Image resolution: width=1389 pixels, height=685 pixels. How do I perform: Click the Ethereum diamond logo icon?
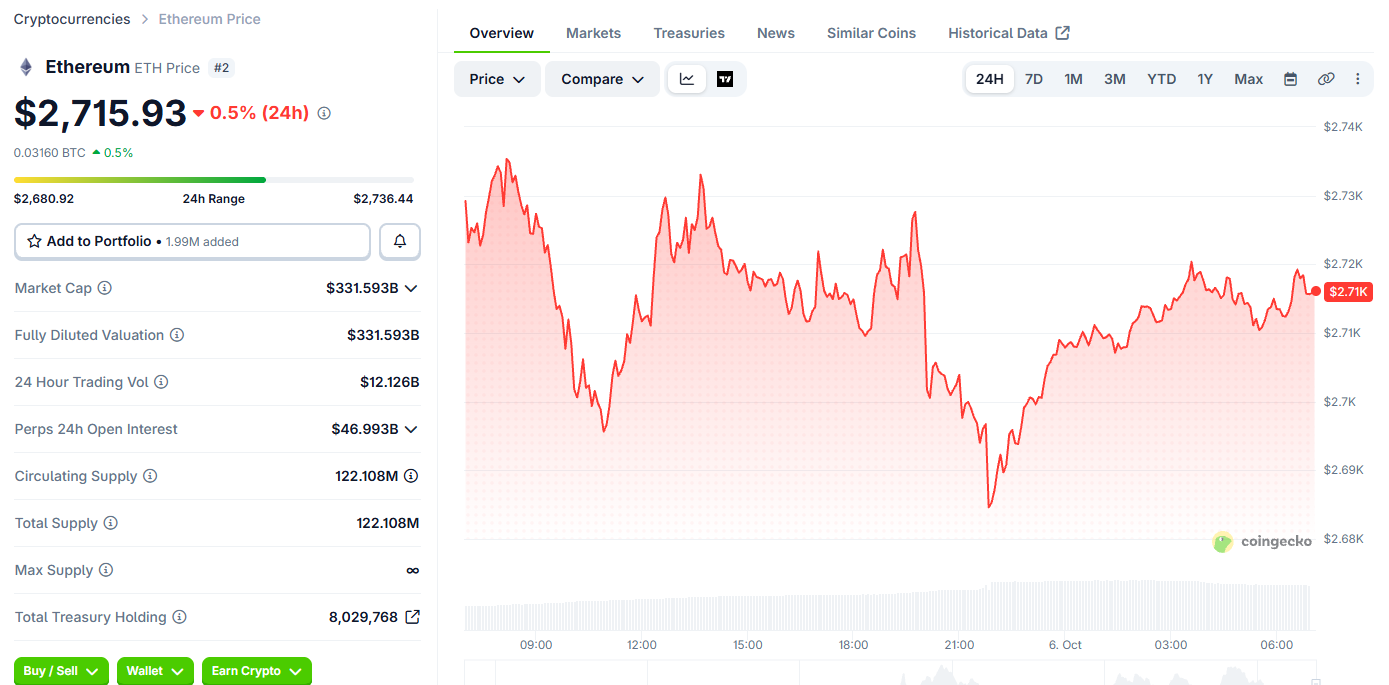26,67
